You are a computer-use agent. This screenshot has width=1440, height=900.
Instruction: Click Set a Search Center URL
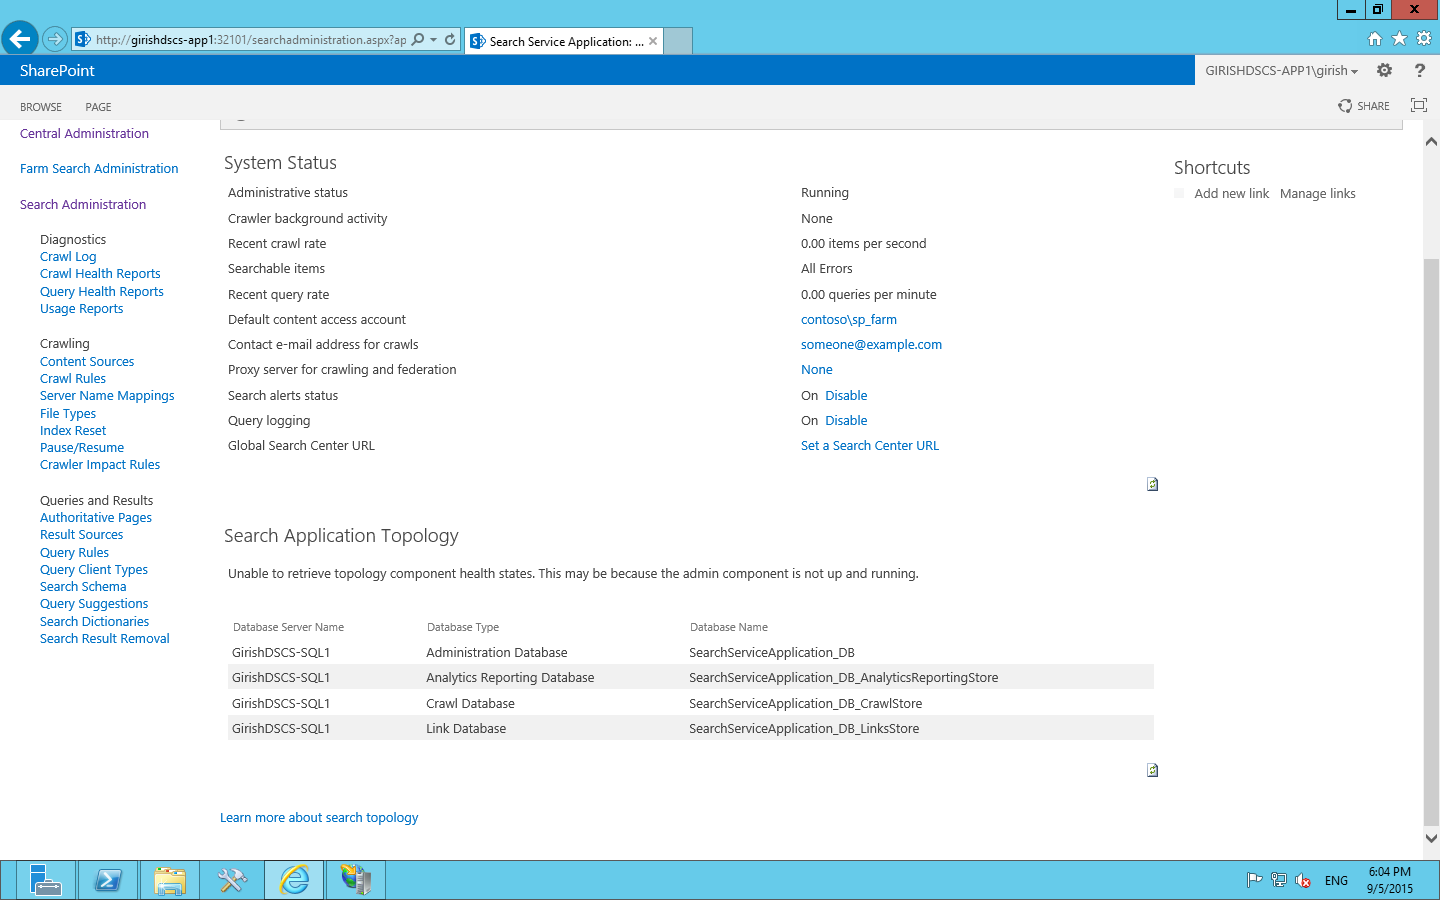[x=870, y=445]
